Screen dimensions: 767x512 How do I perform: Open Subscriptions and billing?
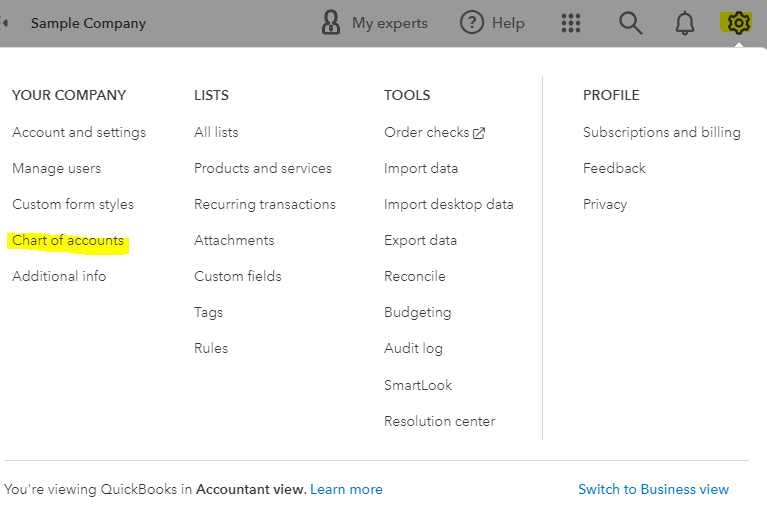click(x=661, y=133)
